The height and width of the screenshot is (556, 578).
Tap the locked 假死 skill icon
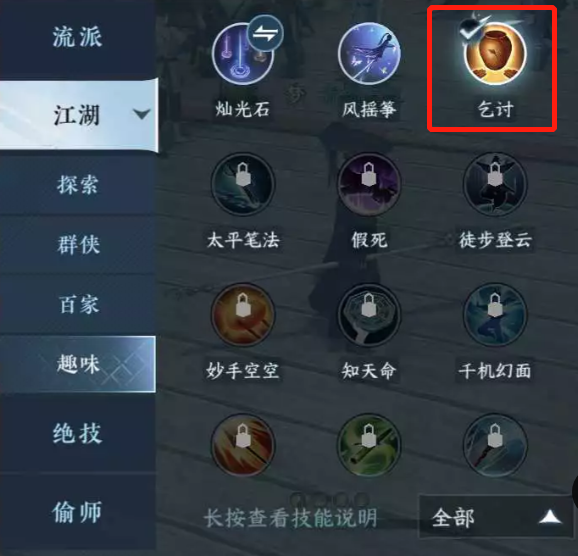(369, 184)
